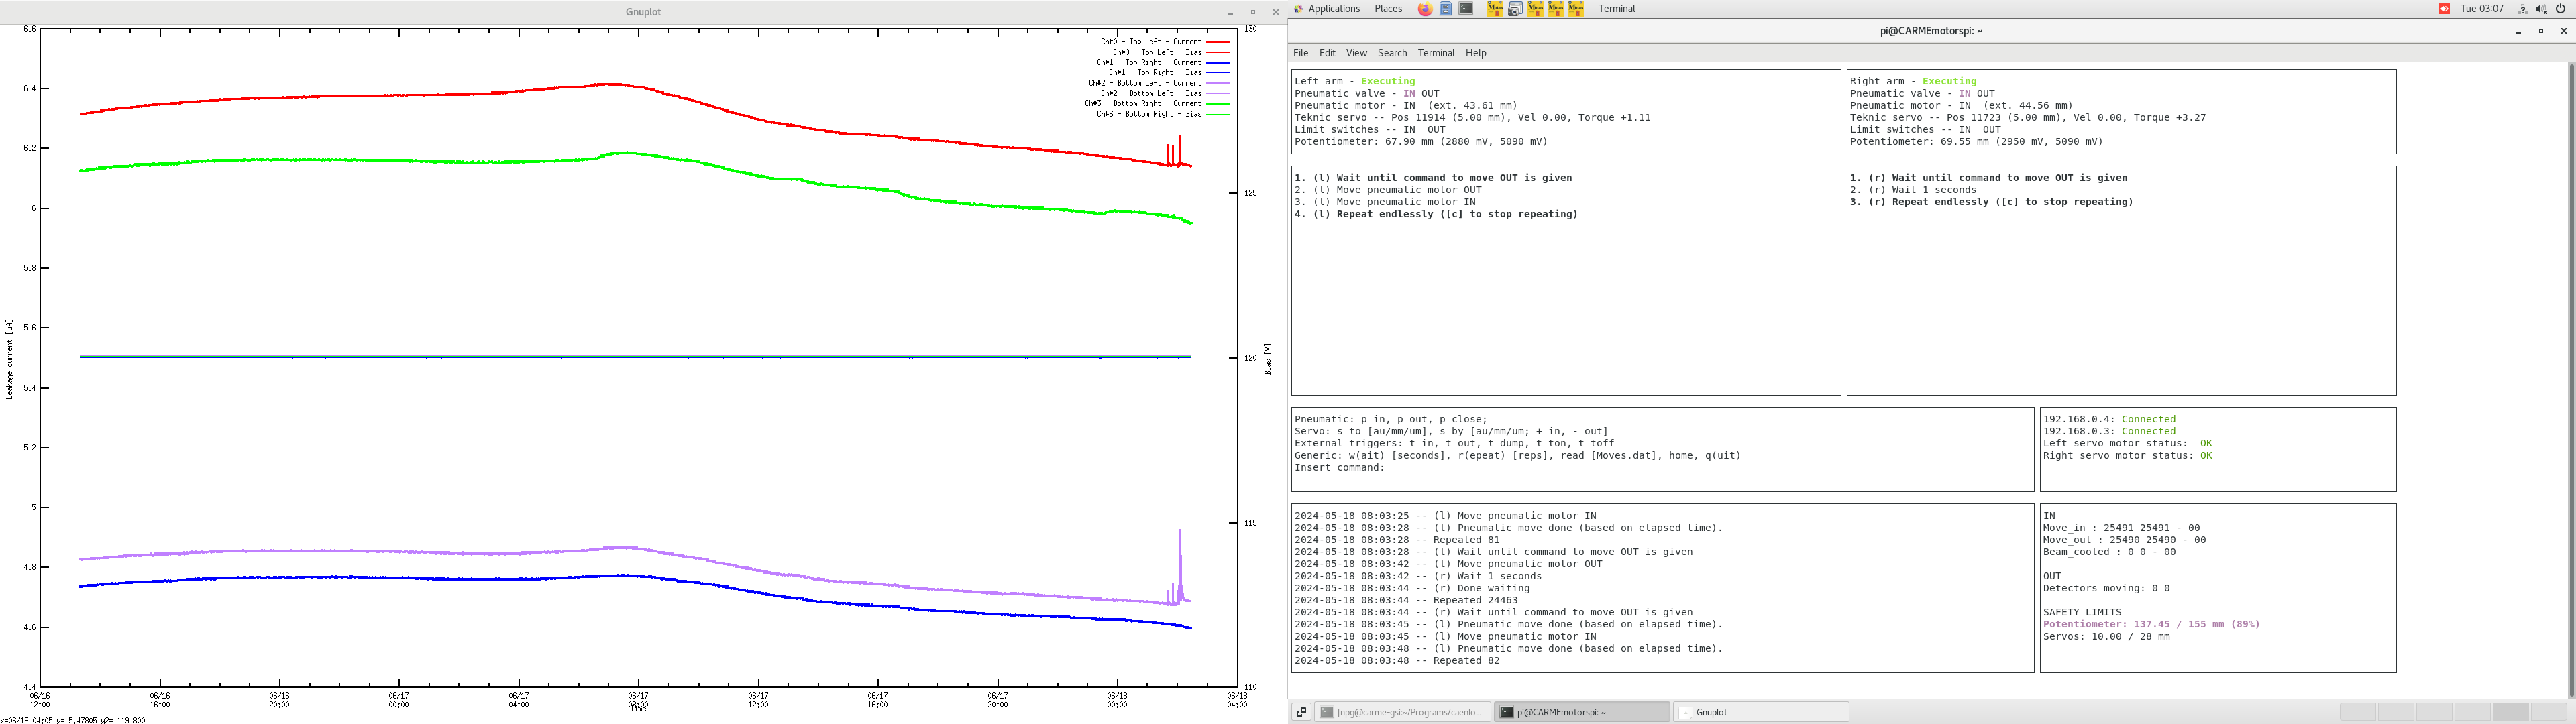Open the file manager launcher icon
2576x724 pixels.
(x=1445, y=9)
